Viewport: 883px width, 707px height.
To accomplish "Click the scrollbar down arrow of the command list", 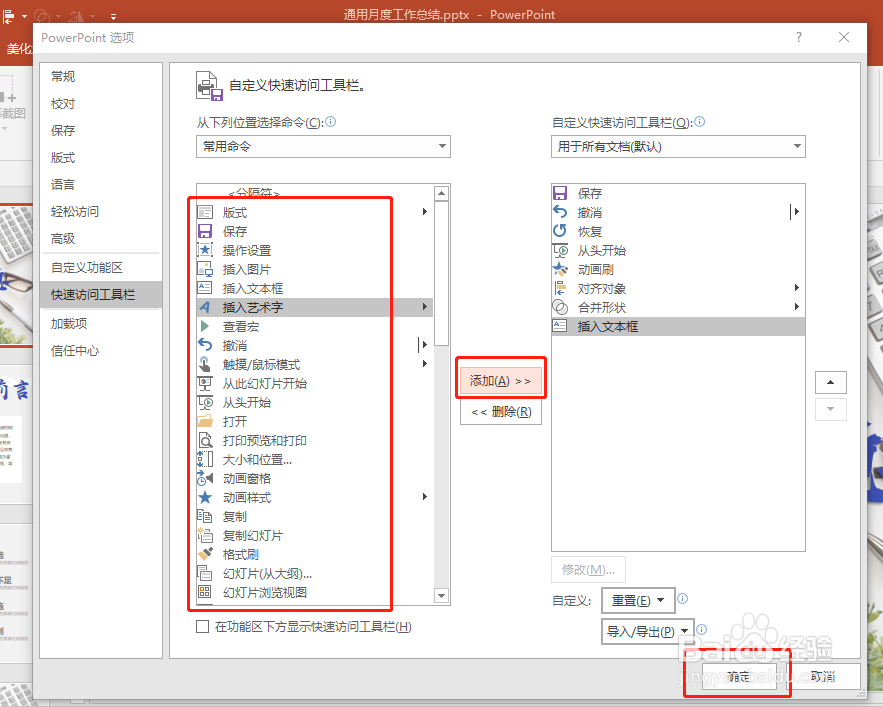I will pyautogui.click(x=441, y=596).
